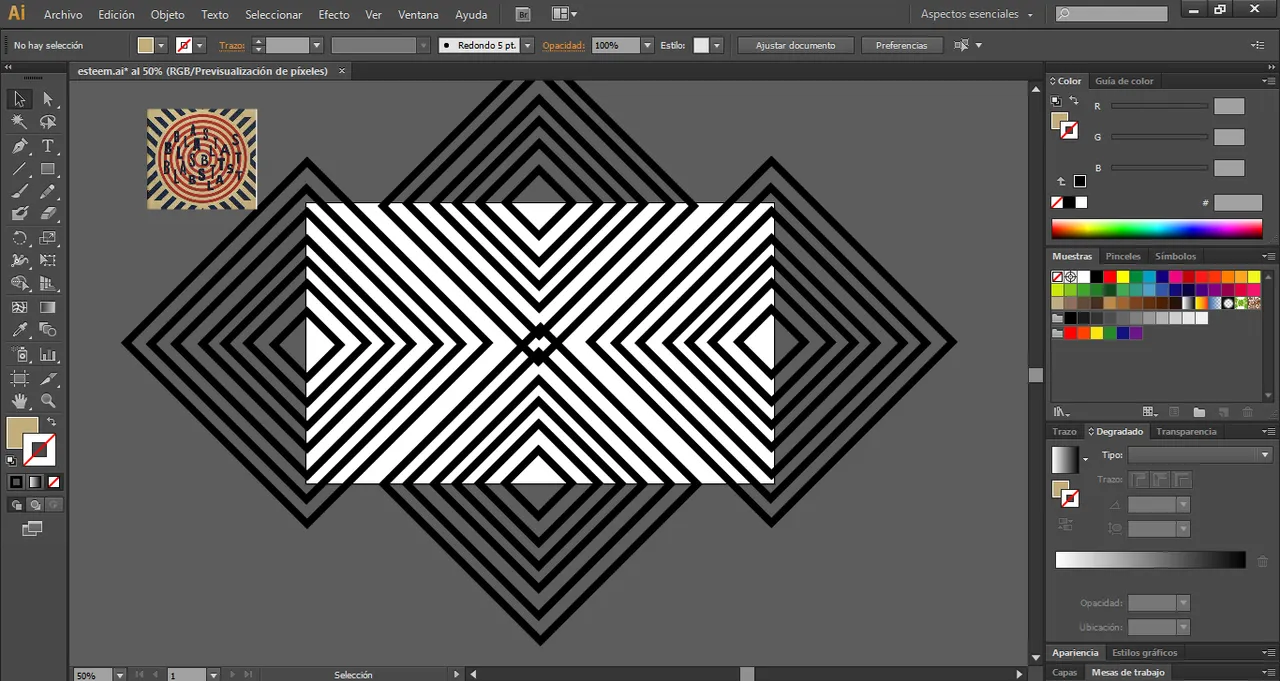
Task: Select the Gradient tool in toolbox
Action: (47, 308)
